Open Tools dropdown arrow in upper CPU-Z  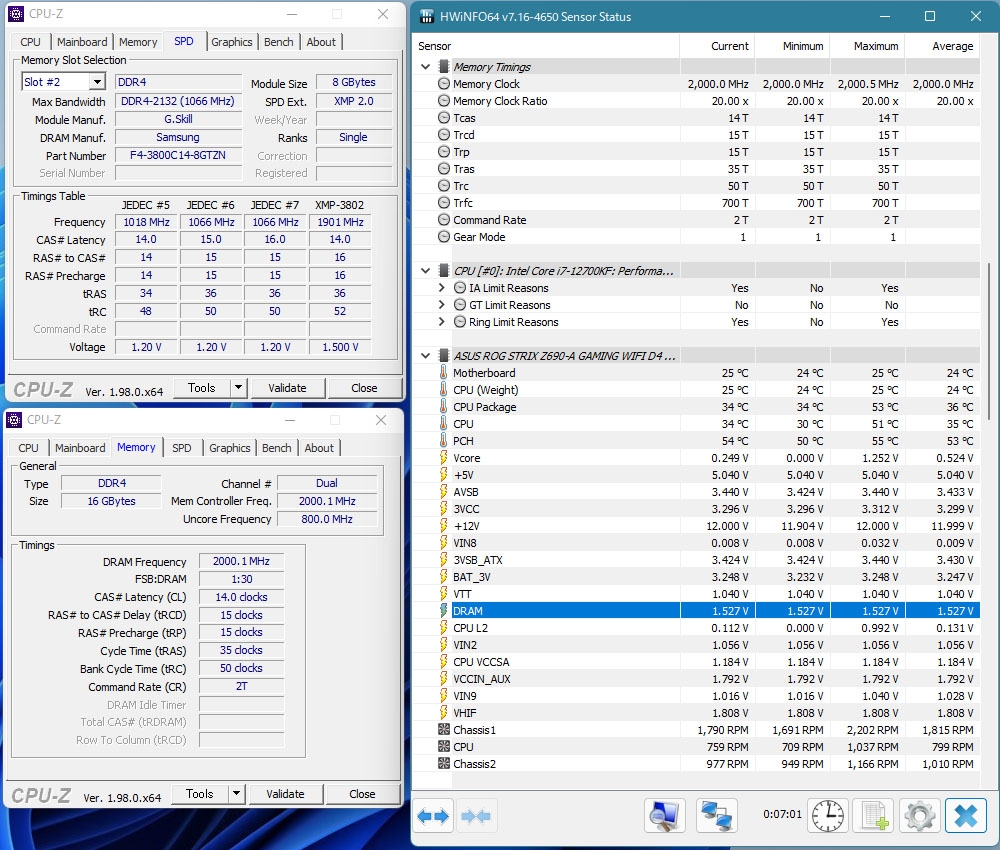[238, 387]
